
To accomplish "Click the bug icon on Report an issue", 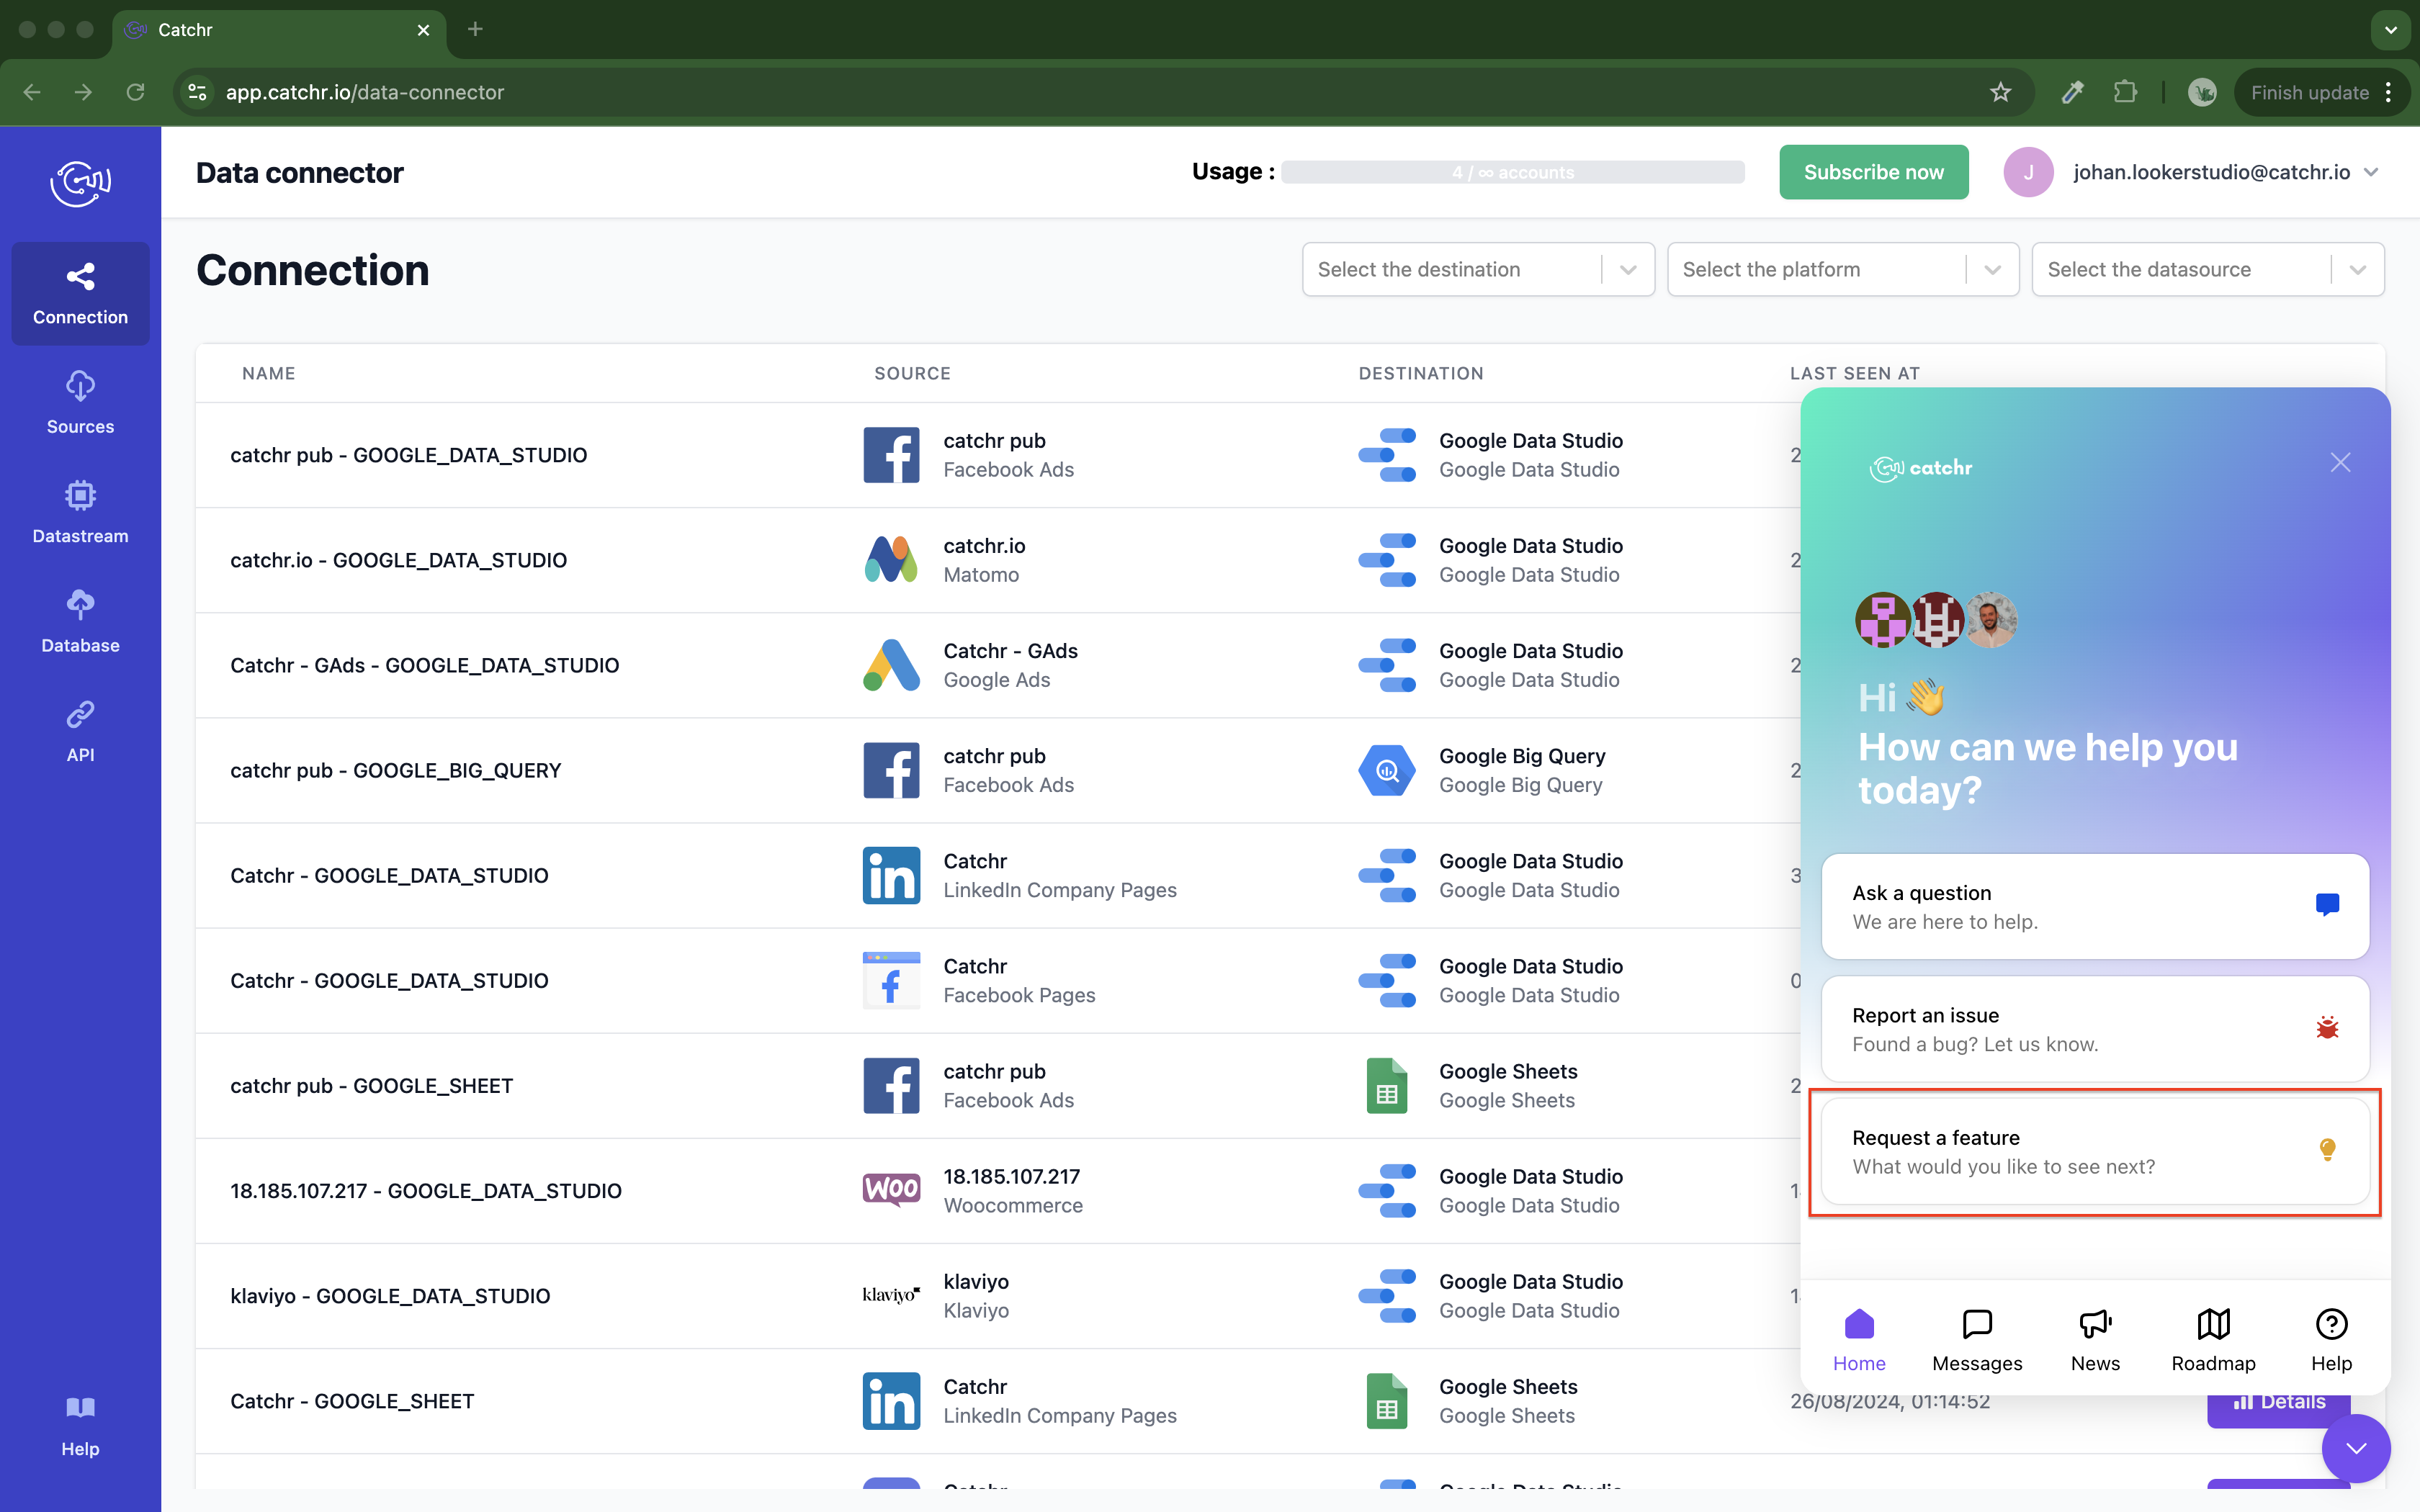I will (x=2327, y=1028).
